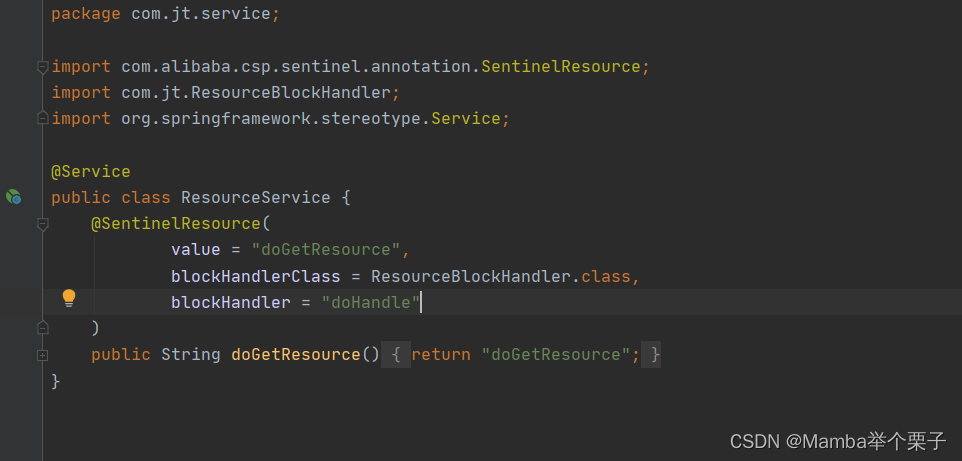The width and height of the screenshot is (962, 461).
Task: Click class name ResourceService
Action: coord(256,198)
